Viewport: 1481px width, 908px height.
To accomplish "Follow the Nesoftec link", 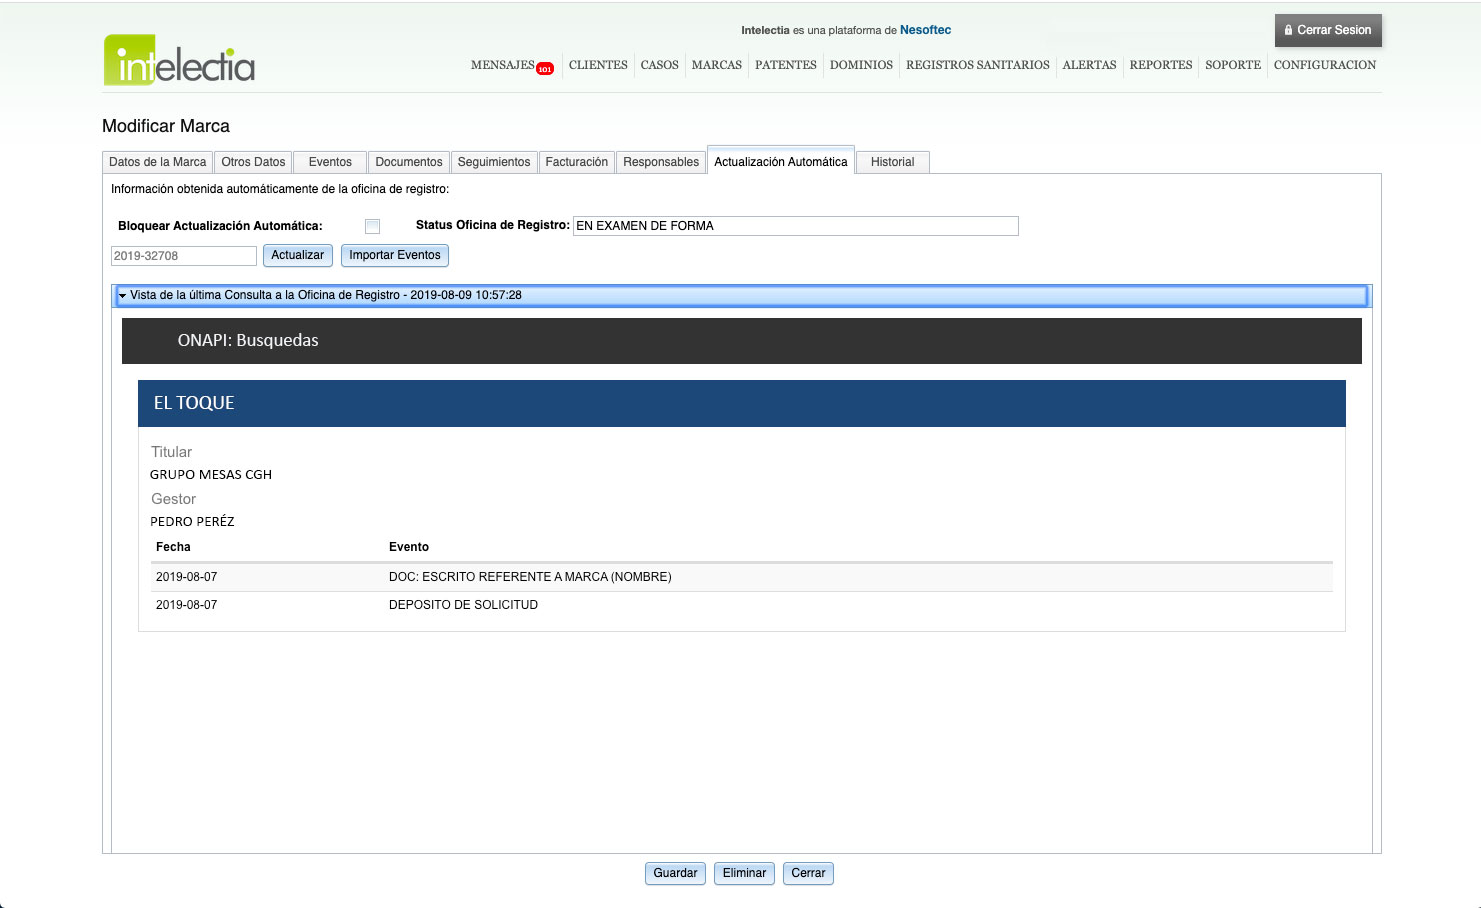I will (x=925, y=30).
